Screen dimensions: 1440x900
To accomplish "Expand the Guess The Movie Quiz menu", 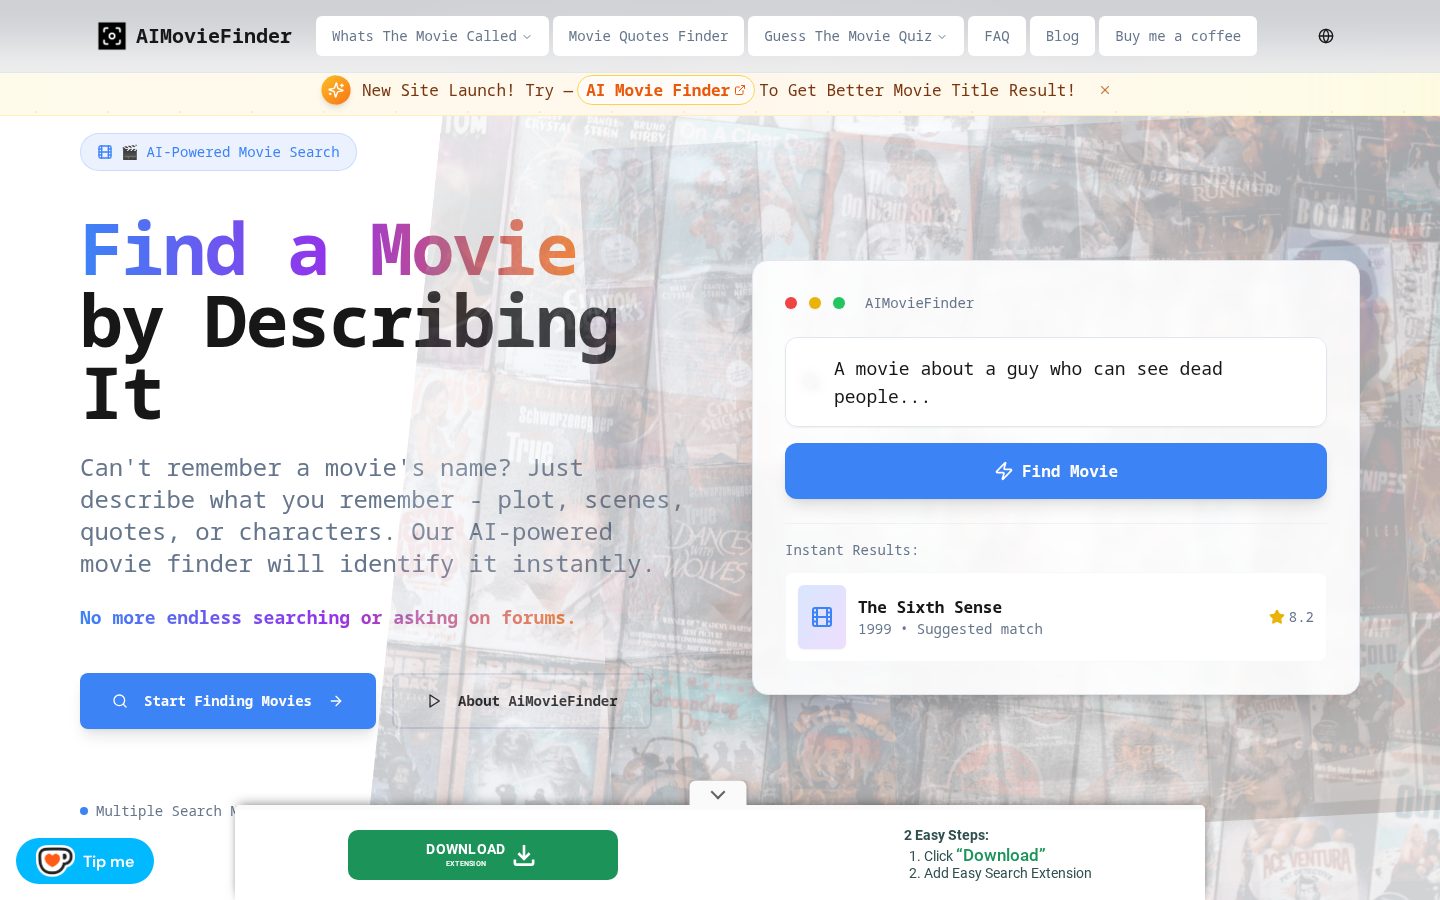I will [856, 36].
